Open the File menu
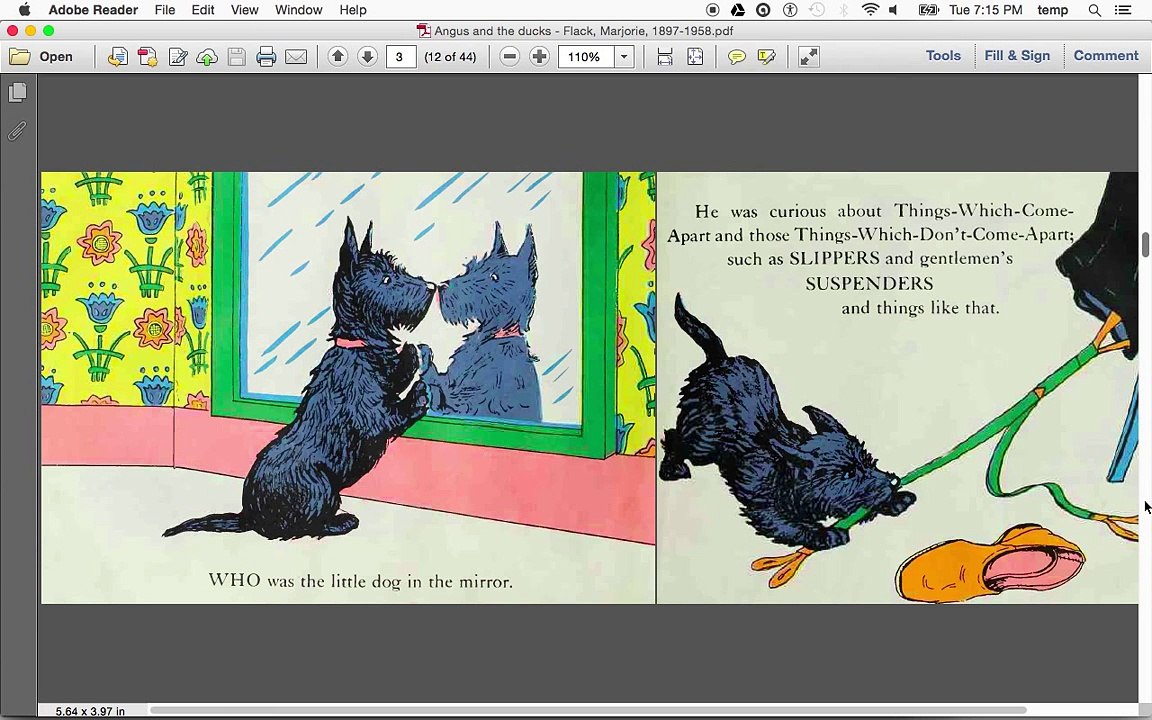The image size is (1152, 720). [x=165, y=10]
